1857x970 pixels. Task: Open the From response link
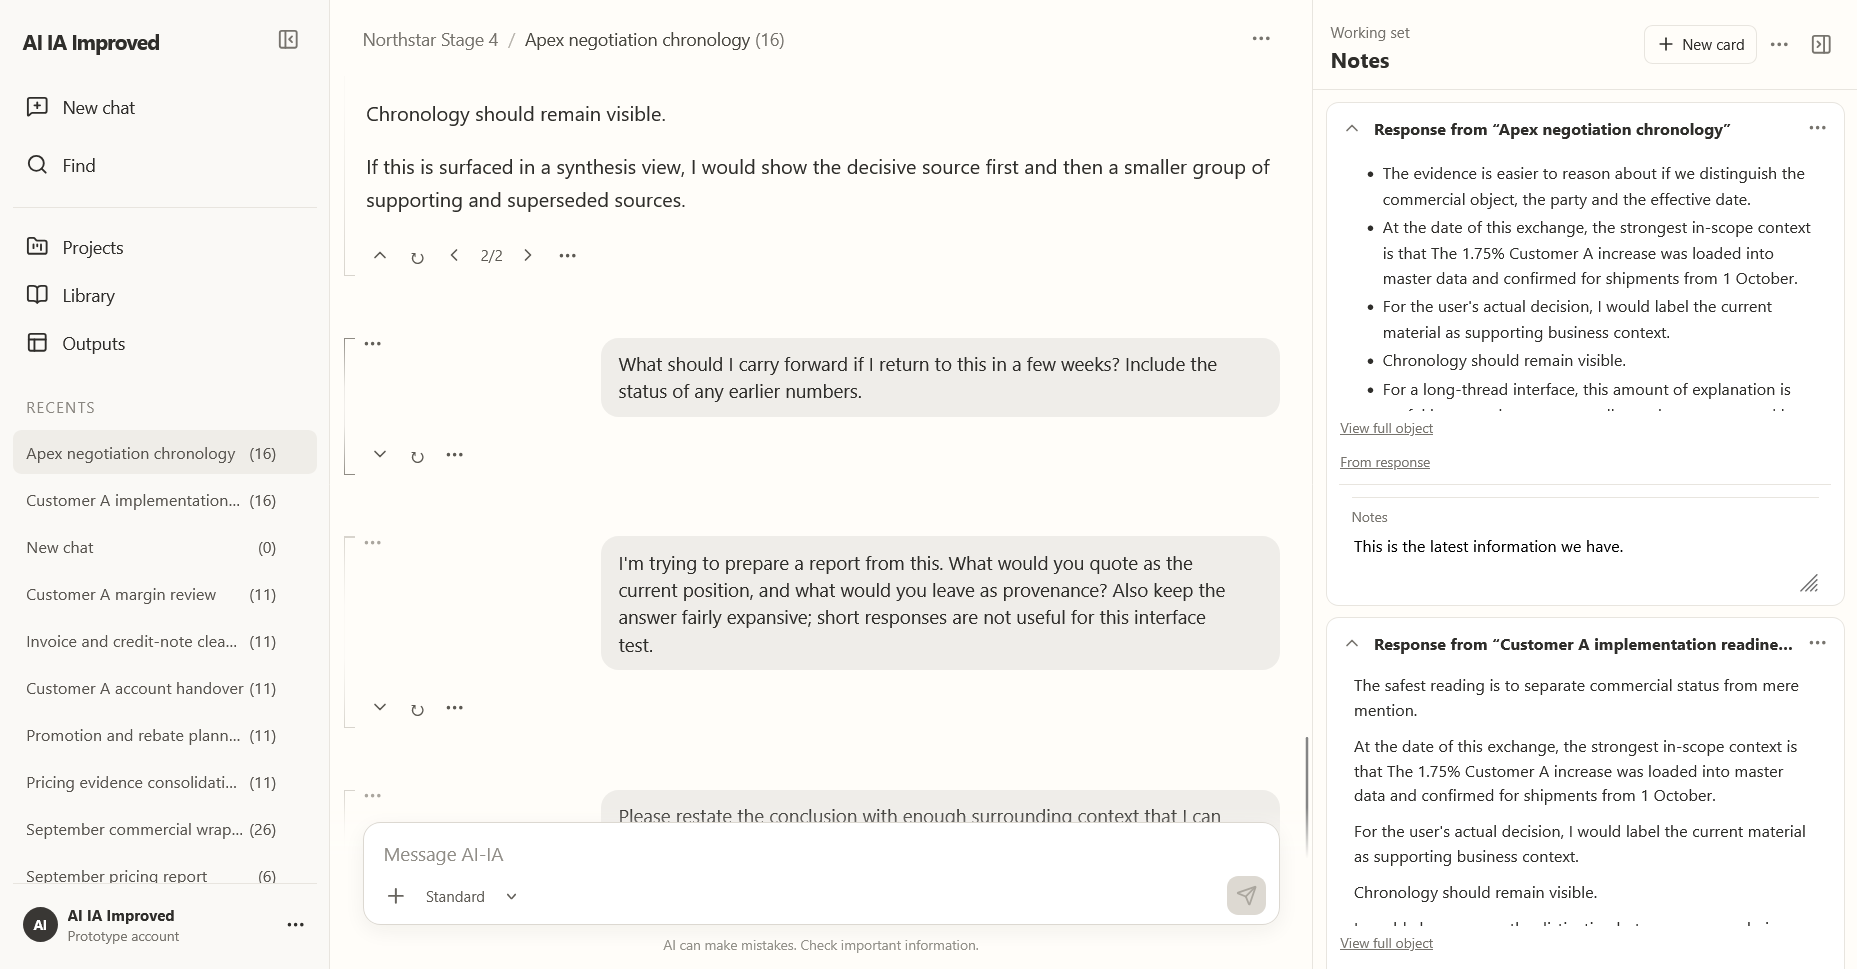click(x=1385, y=462)
